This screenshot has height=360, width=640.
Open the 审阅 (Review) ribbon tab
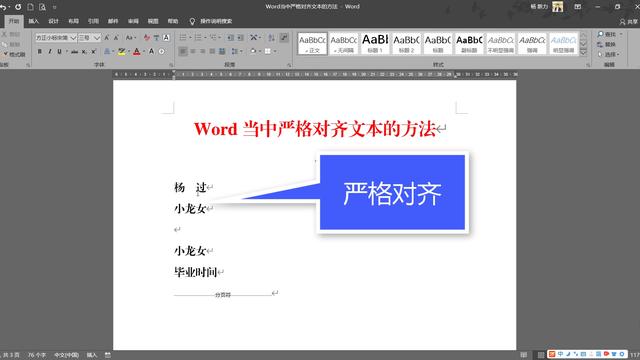[133, 21]
